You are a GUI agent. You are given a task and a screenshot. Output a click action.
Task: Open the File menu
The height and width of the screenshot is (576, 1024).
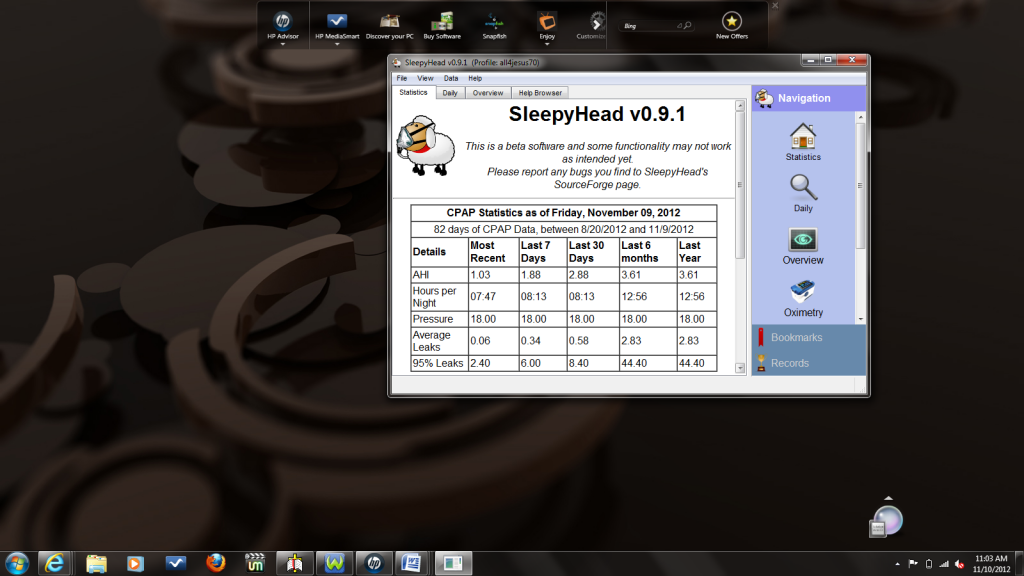click(x=402, y=78)
